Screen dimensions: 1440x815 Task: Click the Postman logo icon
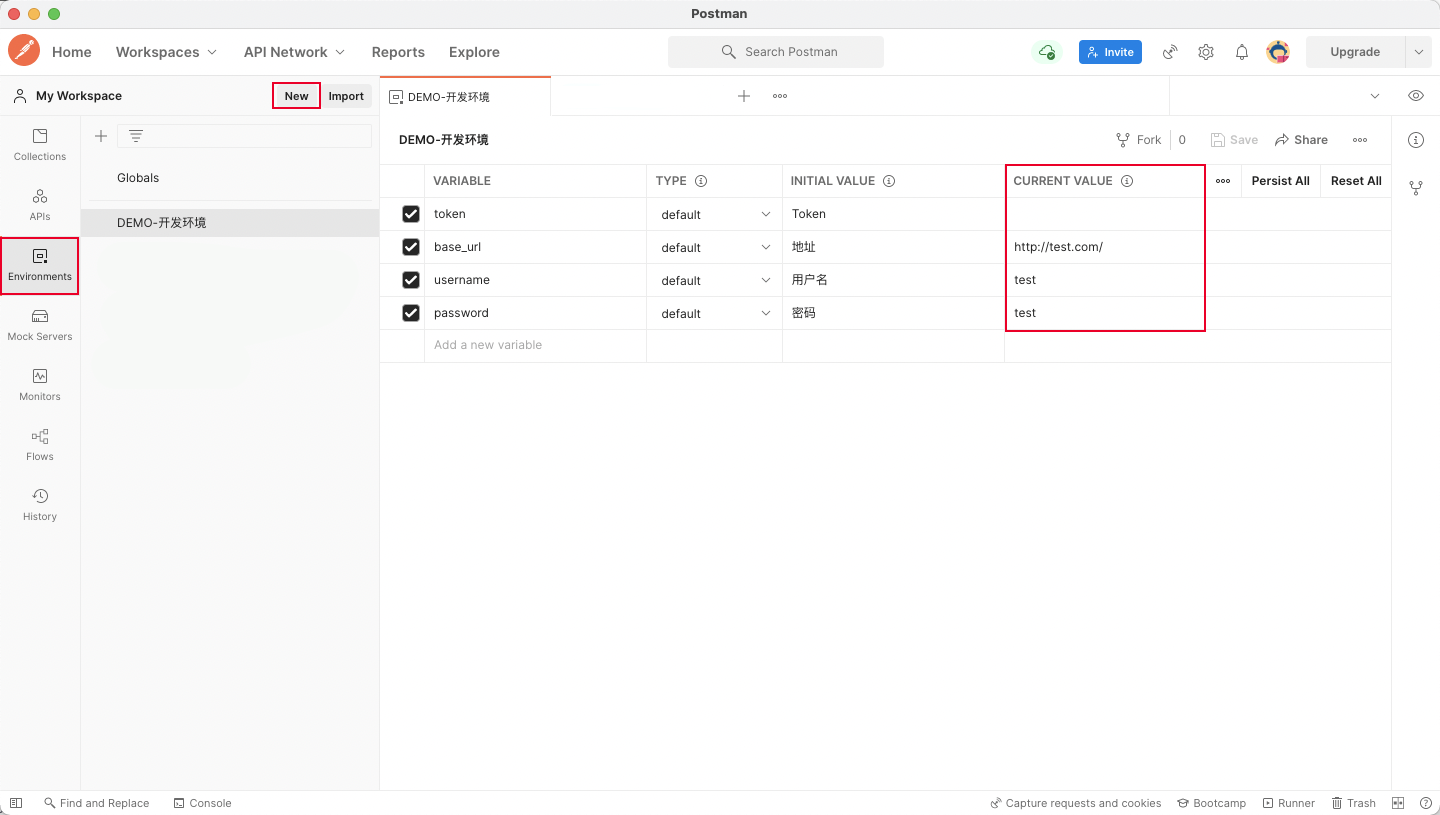24,51
